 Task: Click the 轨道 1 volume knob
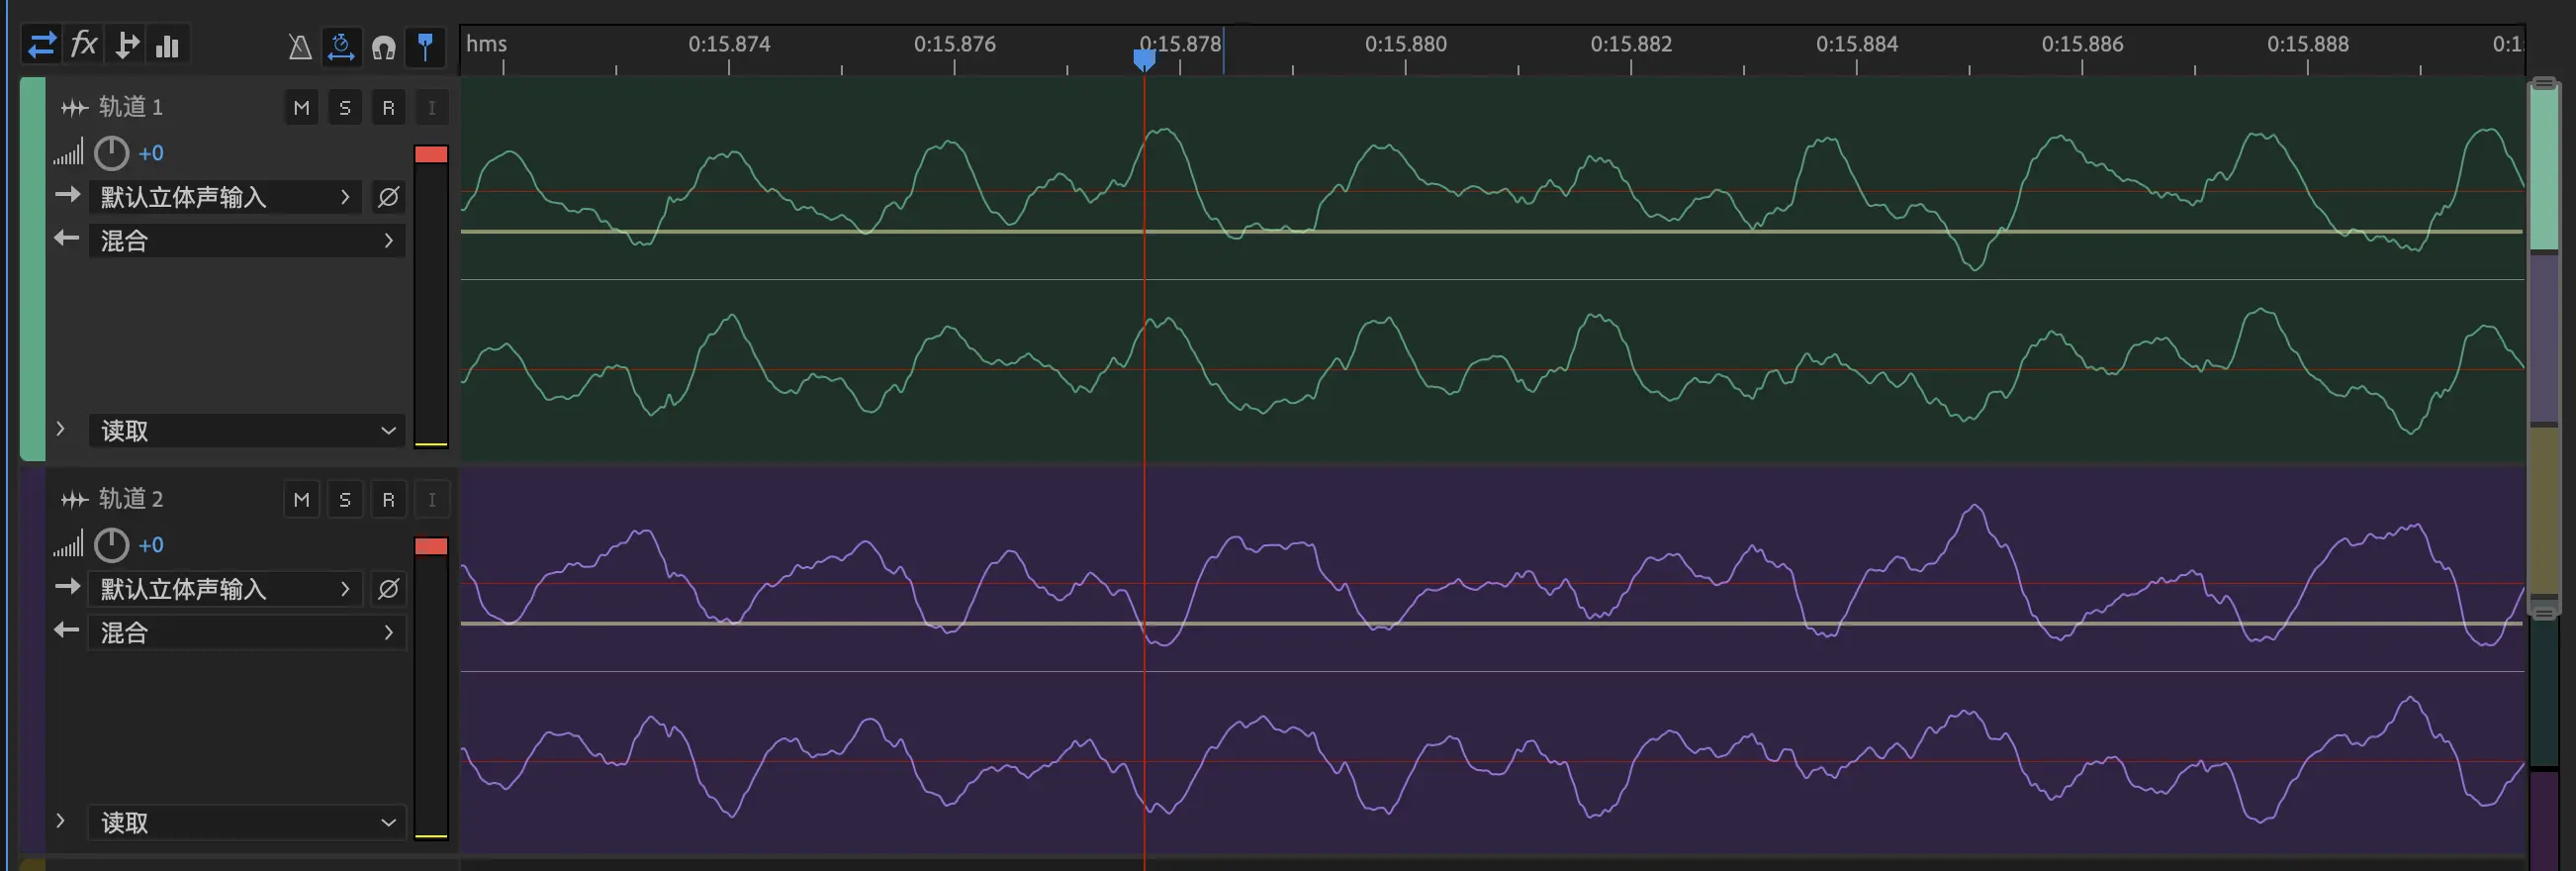pos(111,153)
